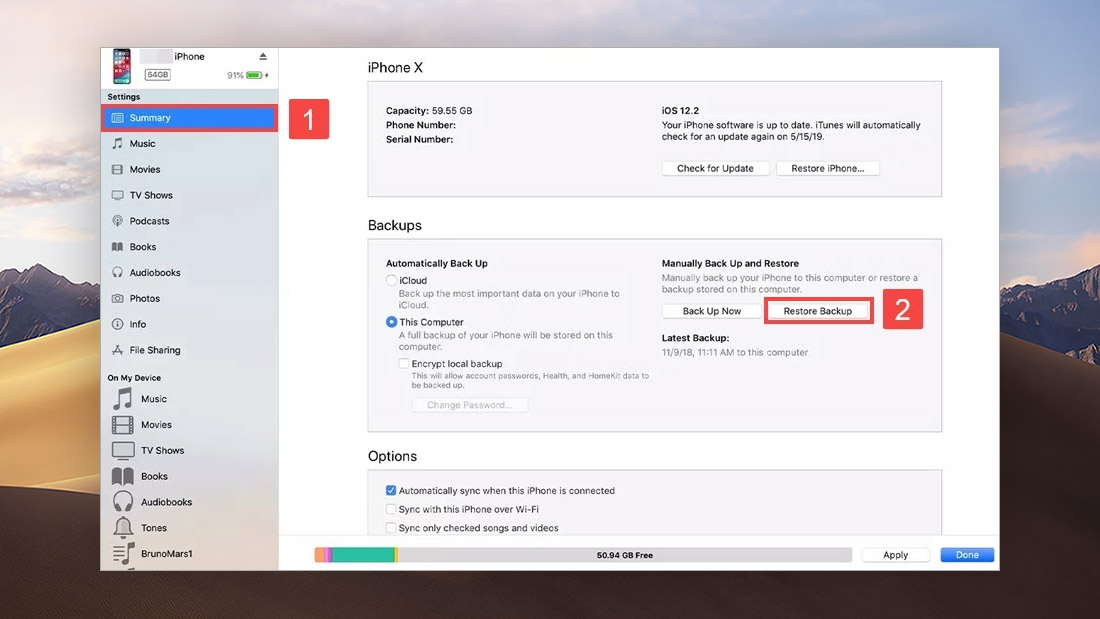The image size is (1100, 619).
Task: Click the Summary icon in sidebar
Action: (117, 118)
